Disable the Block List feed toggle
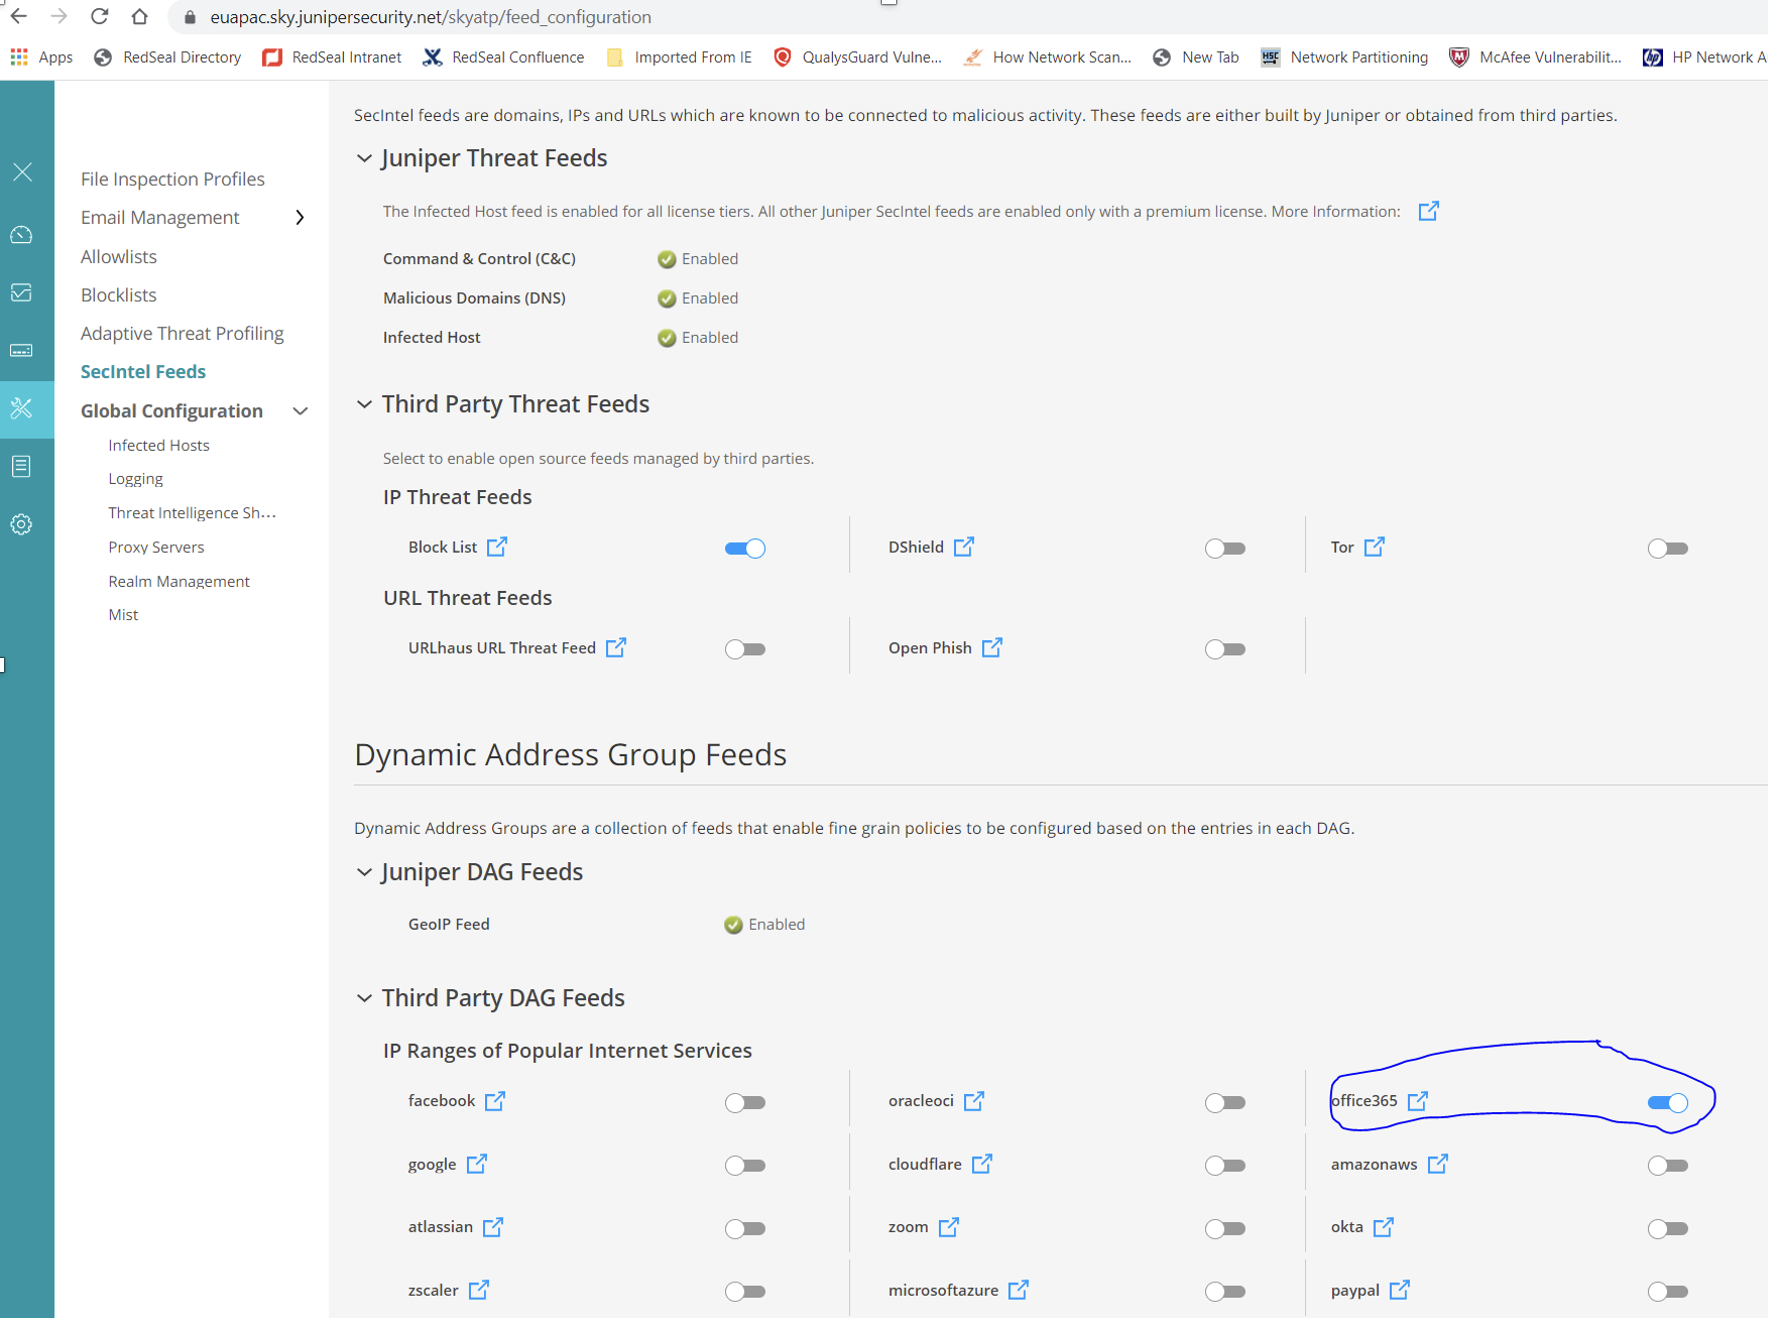 click(x=745, y=548)
